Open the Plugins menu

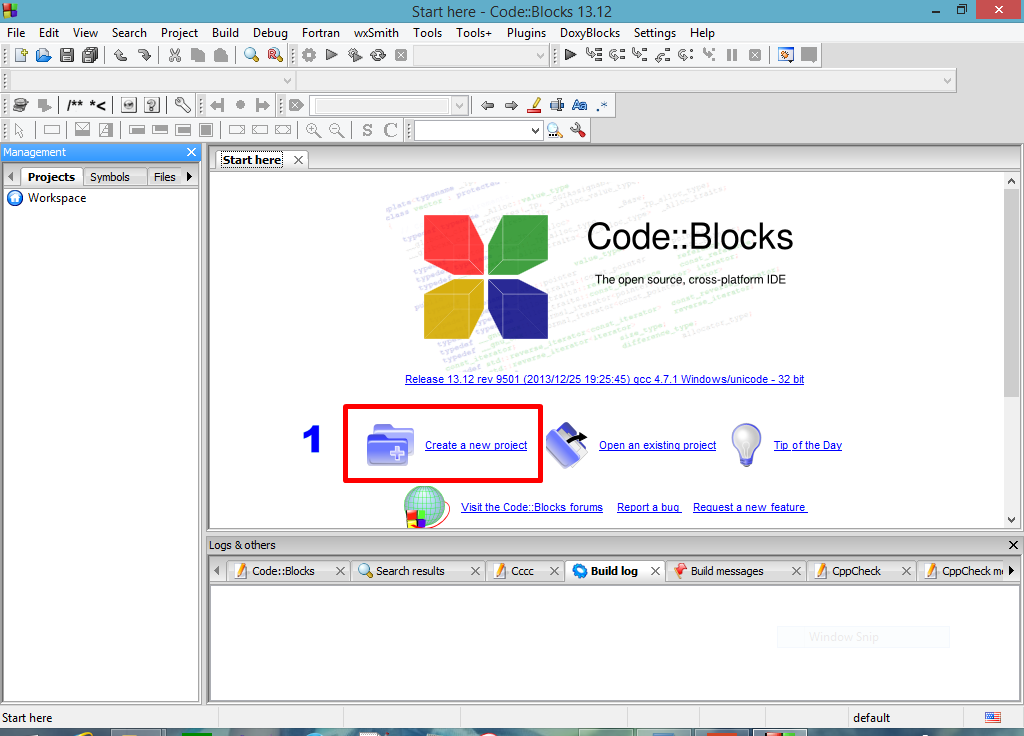tap(526, 33)
